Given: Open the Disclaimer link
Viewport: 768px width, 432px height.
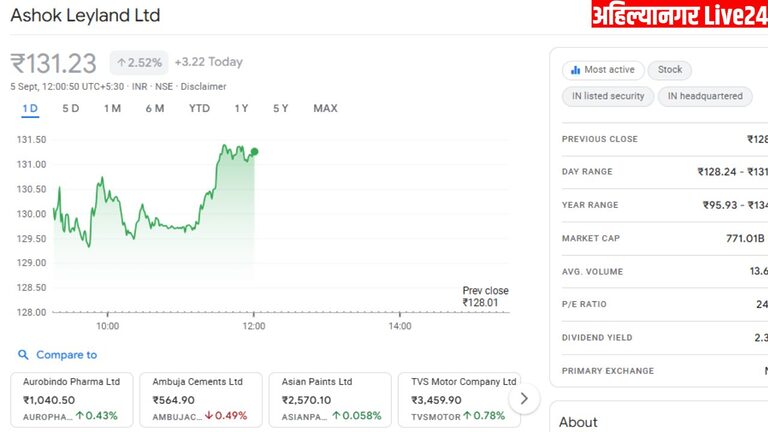Looking at the screenshot, I should click(204, 87).
